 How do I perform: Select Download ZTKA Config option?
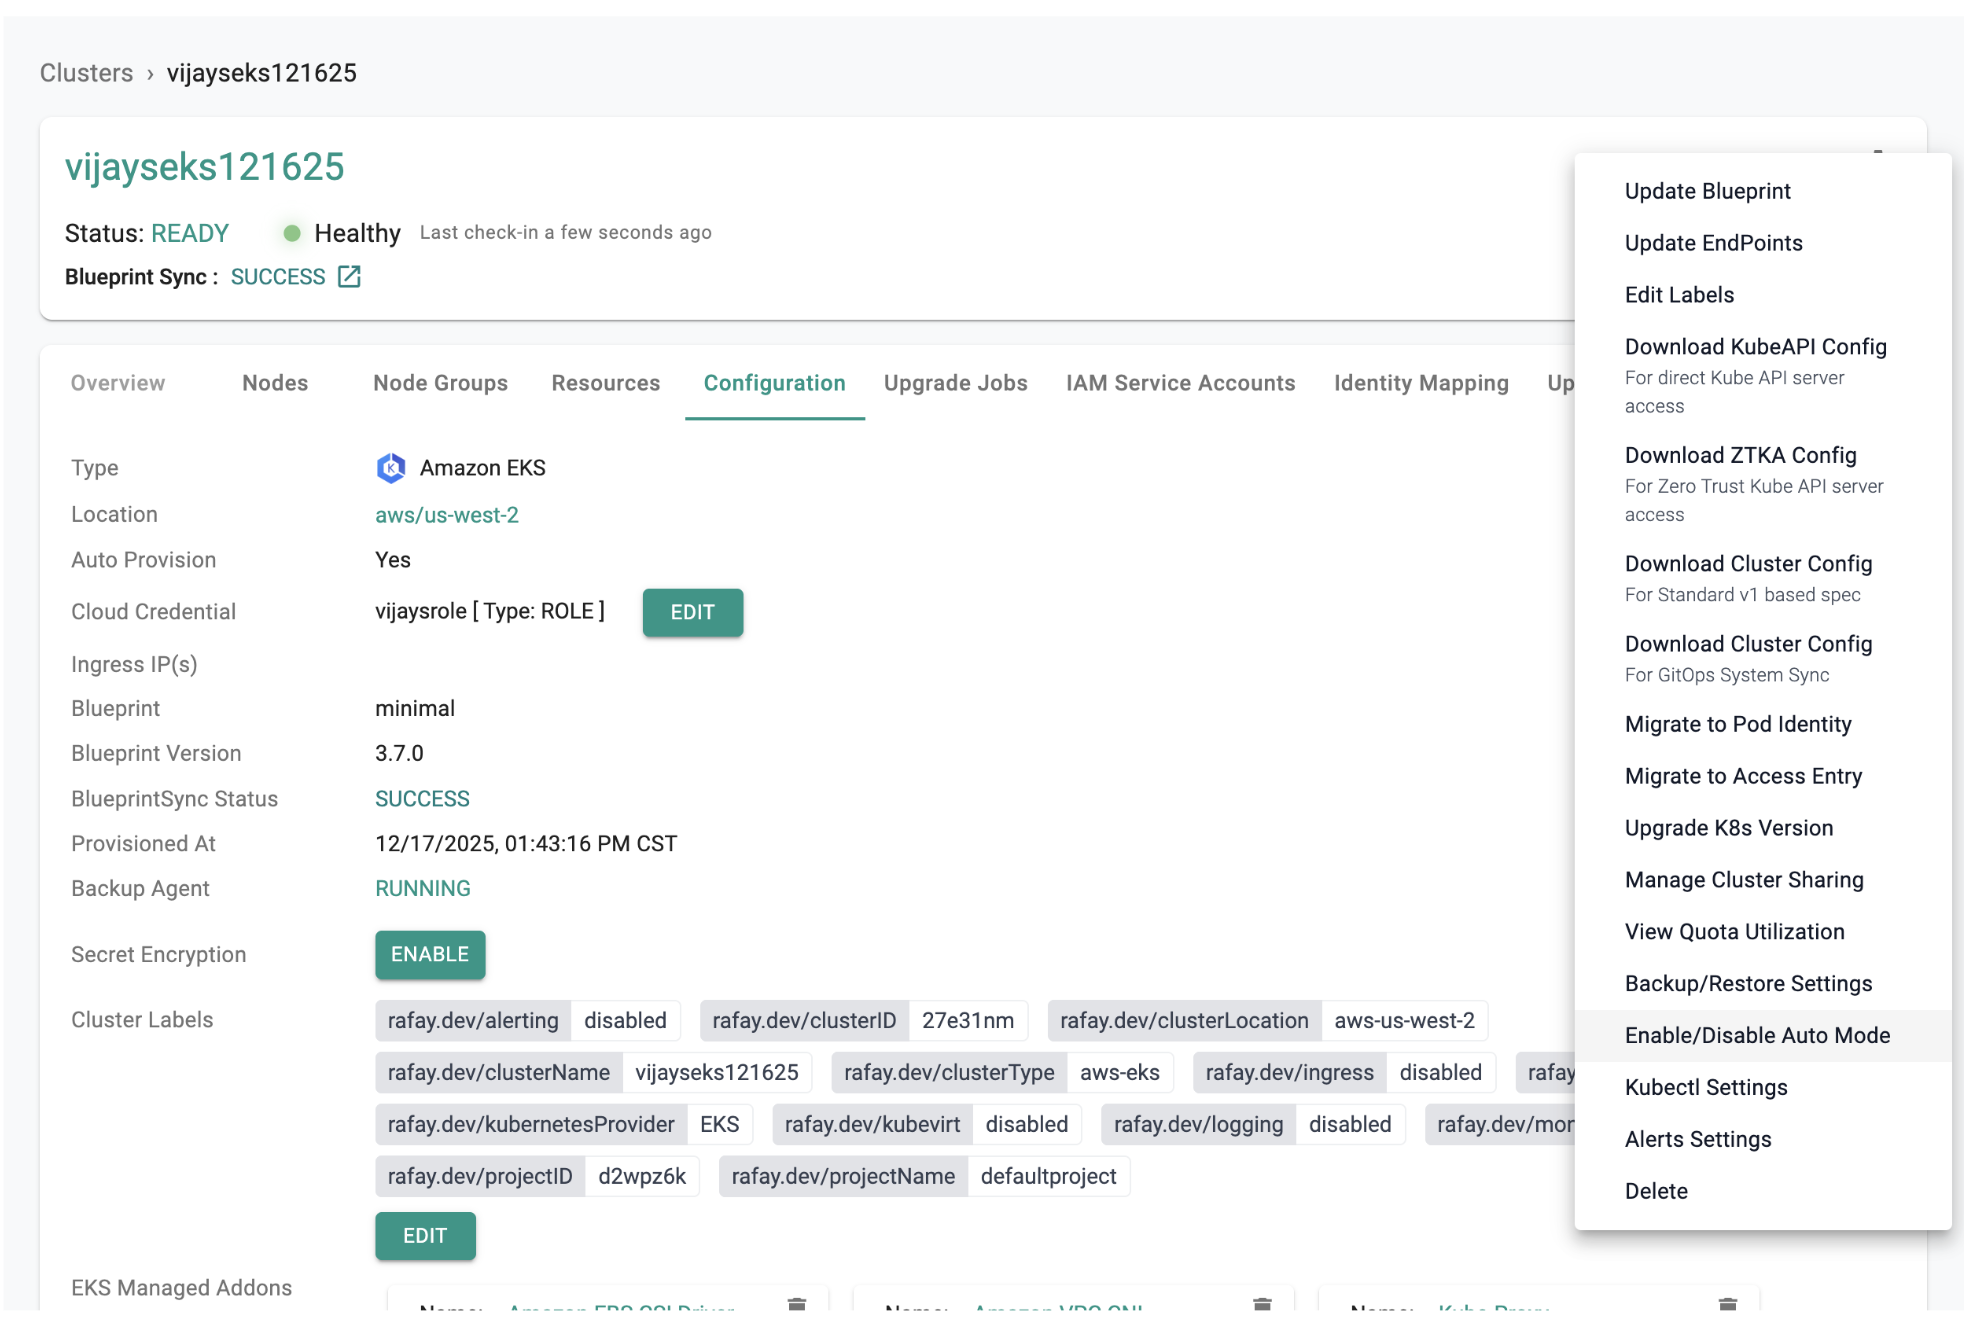(x=1740, y=456)
